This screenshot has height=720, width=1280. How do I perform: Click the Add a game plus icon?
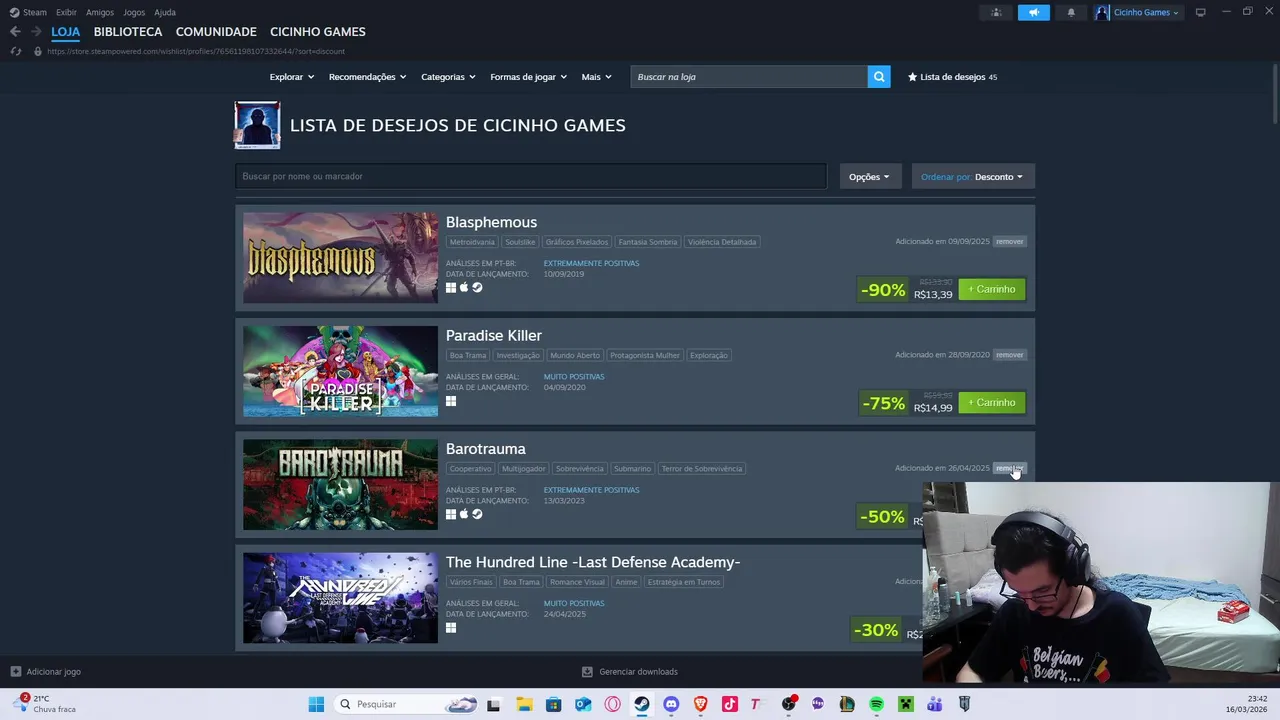click(15, 672)
